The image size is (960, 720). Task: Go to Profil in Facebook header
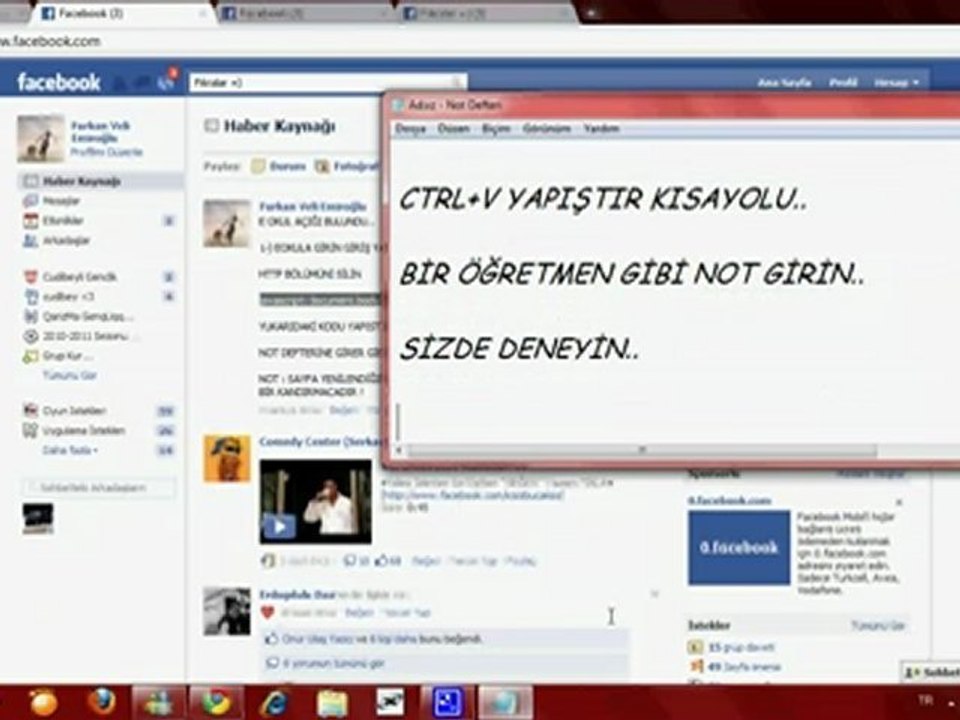click(x=843, y=82)
